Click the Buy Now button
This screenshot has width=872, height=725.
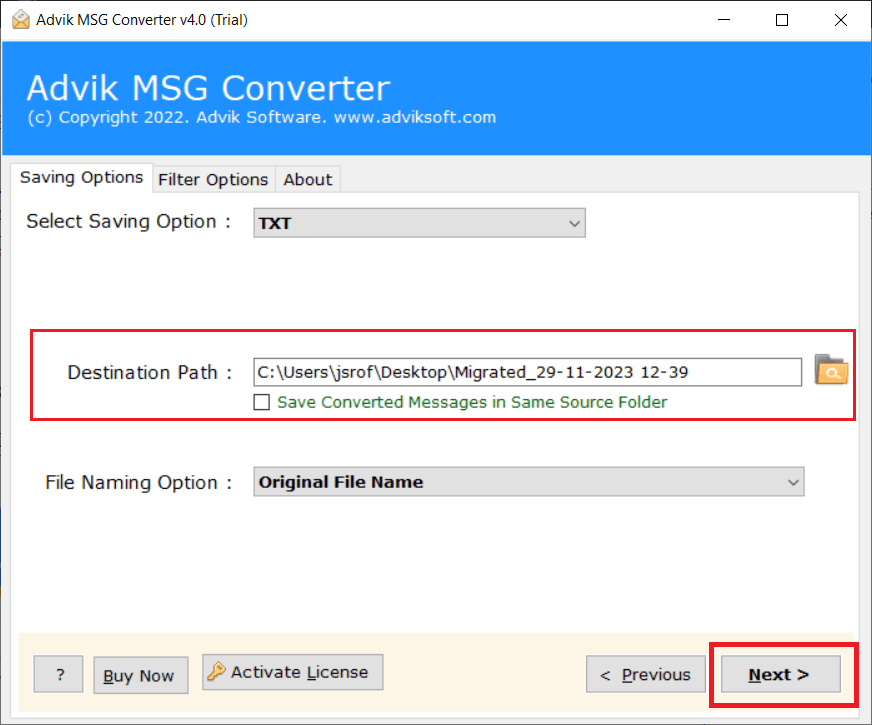(141, 676)
